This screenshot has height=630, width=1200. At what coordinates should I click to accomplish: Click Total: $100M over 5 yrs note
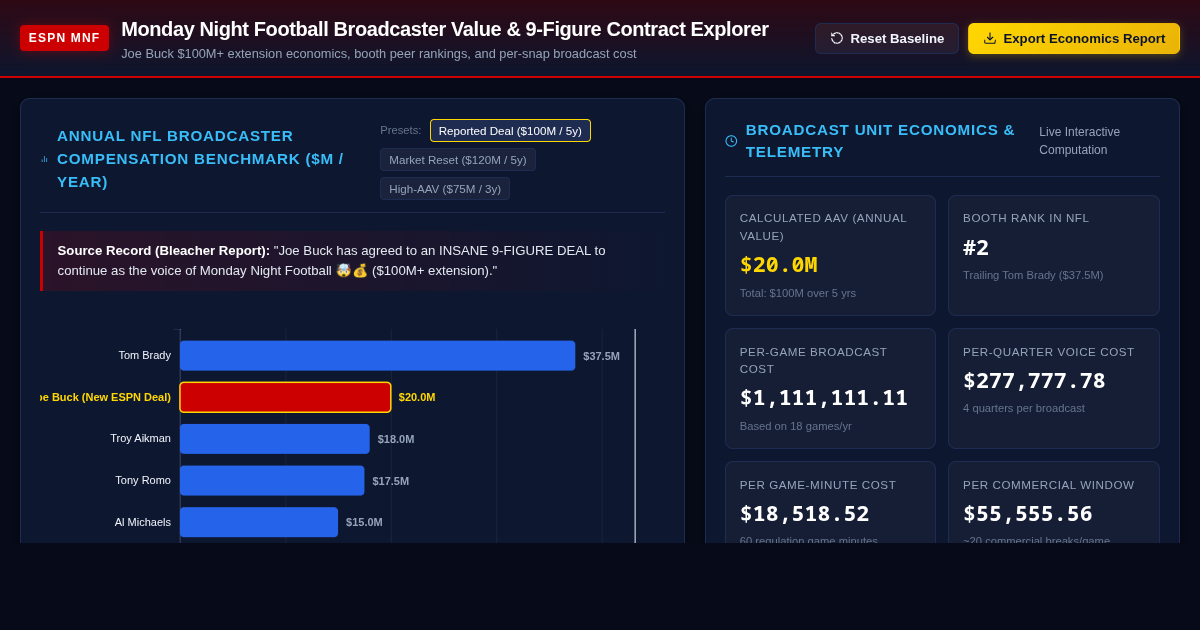798,293
